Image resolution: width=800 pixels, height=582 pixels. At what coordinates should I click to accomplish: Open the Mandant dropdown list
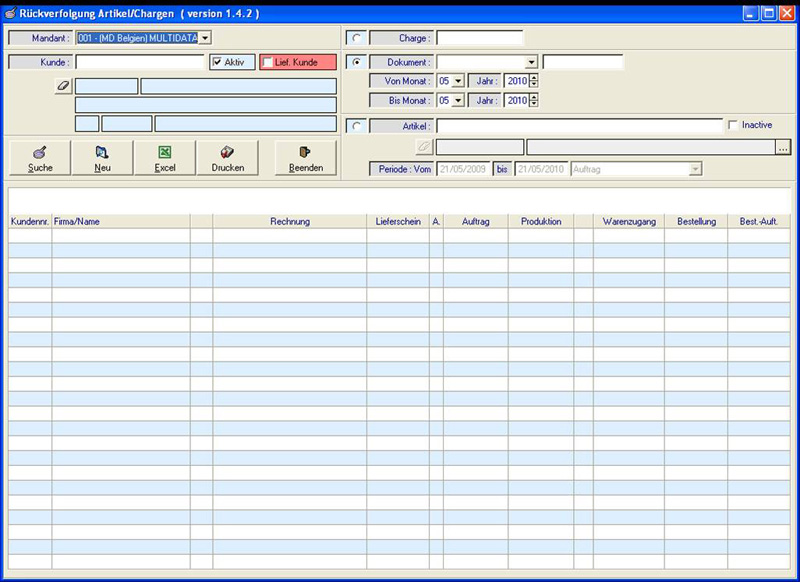click(205, 38)
